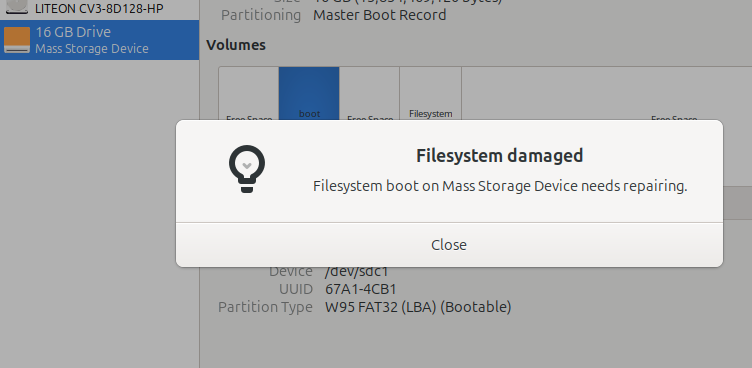Click the orange 16 GB Drive icon
Screen dimensions: 752x368
click(x=17, y=40)
